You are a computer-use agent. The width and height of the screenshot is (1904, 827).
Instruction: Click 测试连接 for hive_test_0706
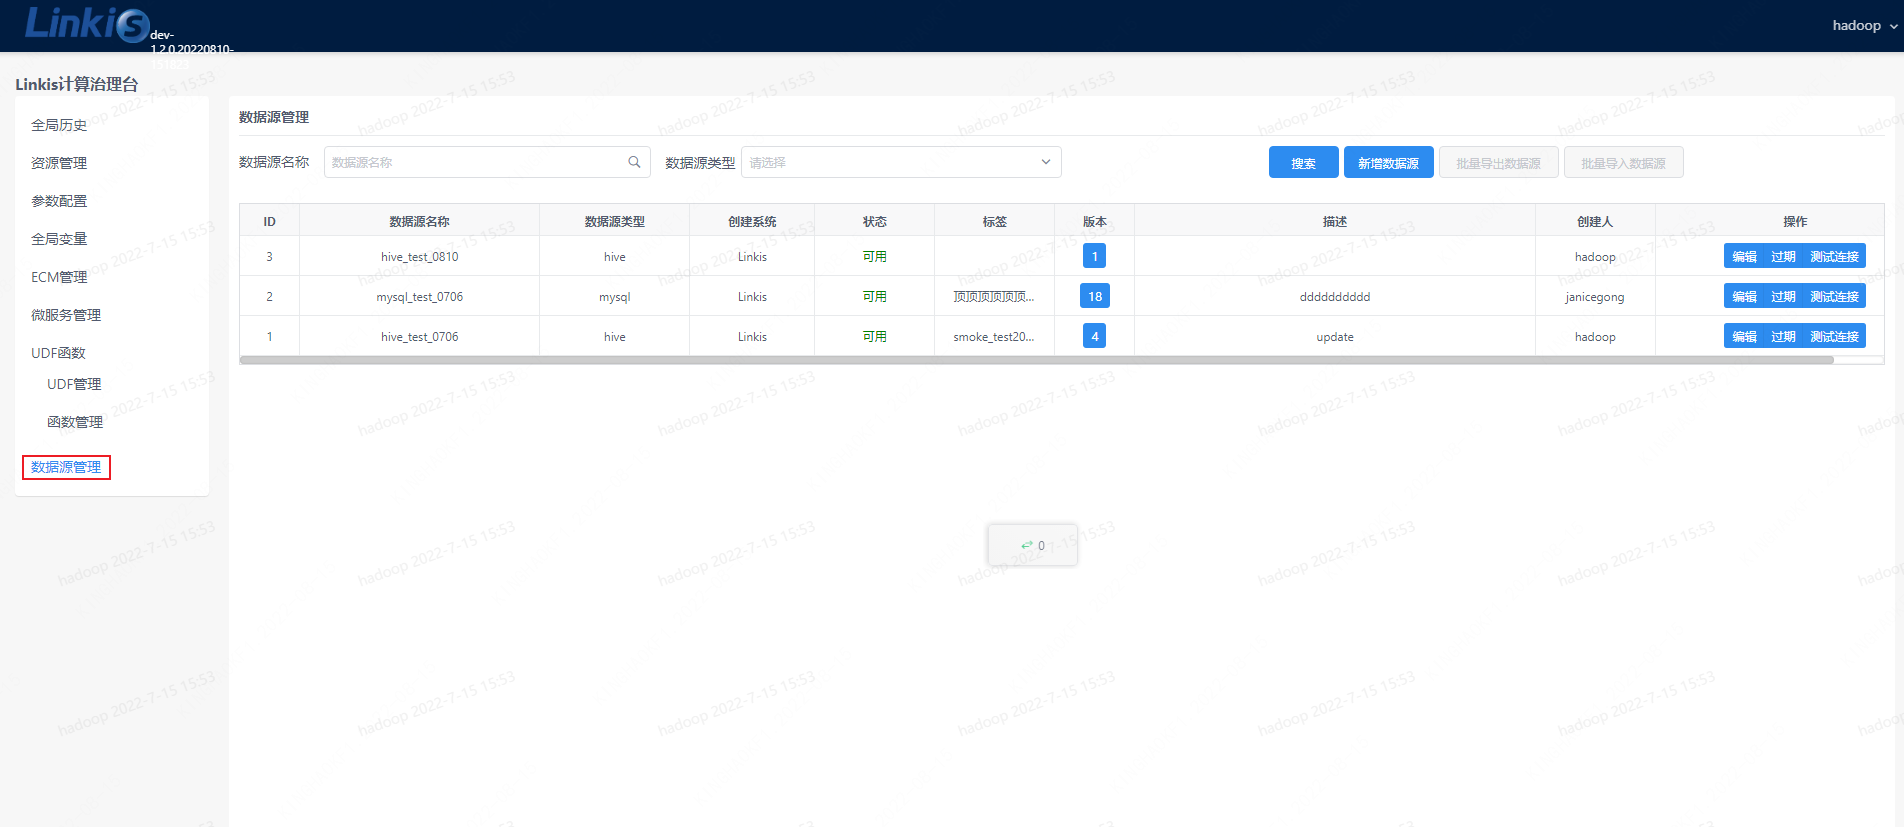[1834, 337]
